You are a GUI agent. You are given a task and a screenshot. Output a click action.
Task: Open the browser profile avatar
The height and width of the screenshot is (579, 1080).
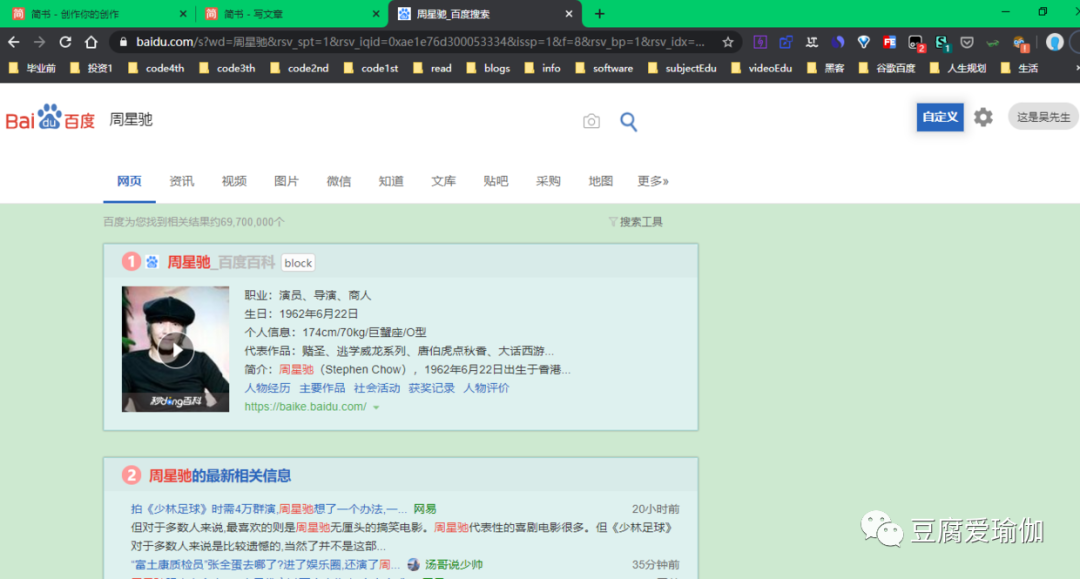click(x=1054, y=42)
